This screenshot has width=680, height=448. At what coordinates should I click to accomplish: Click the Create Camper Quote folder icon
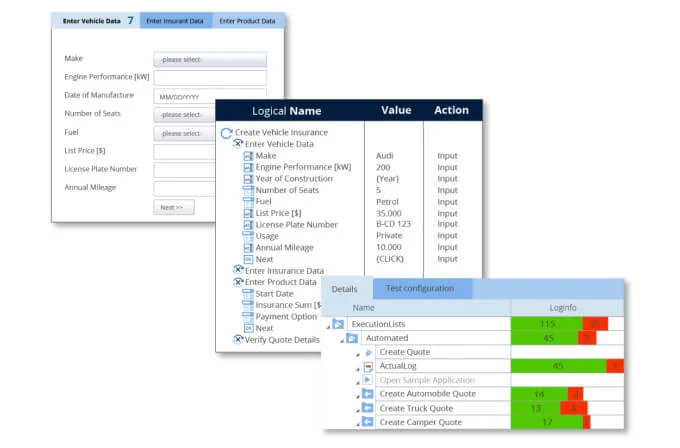tap(368, 422)
